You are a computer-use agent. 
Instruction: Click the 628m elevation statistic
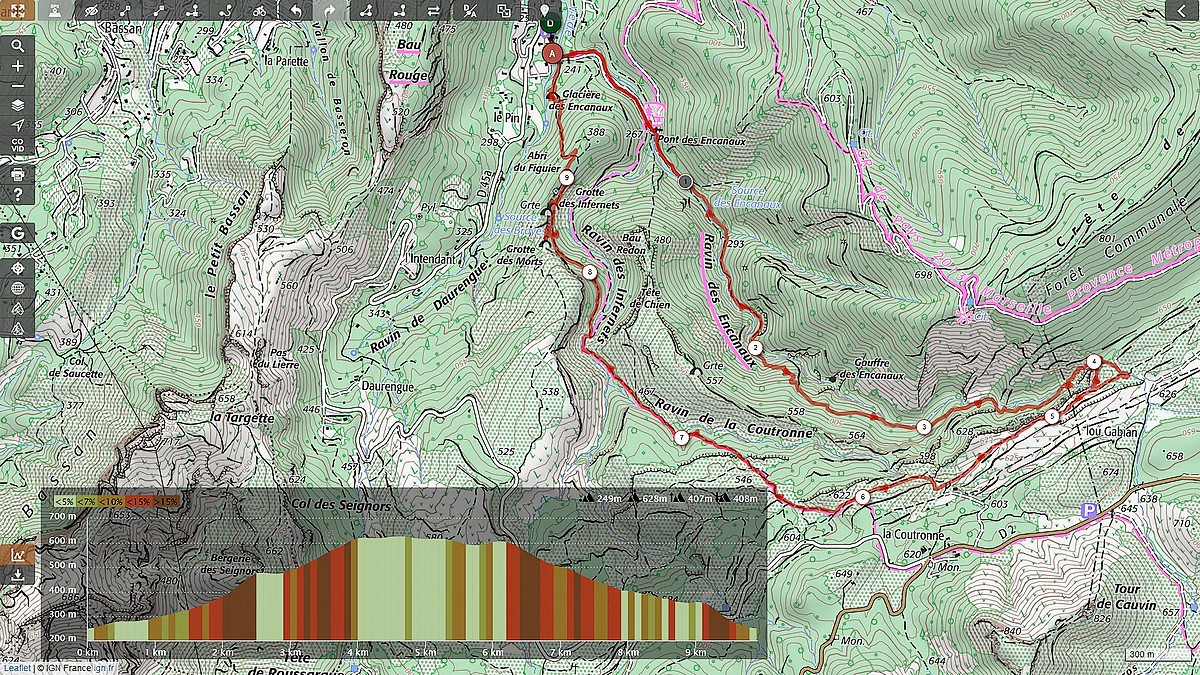653,498
